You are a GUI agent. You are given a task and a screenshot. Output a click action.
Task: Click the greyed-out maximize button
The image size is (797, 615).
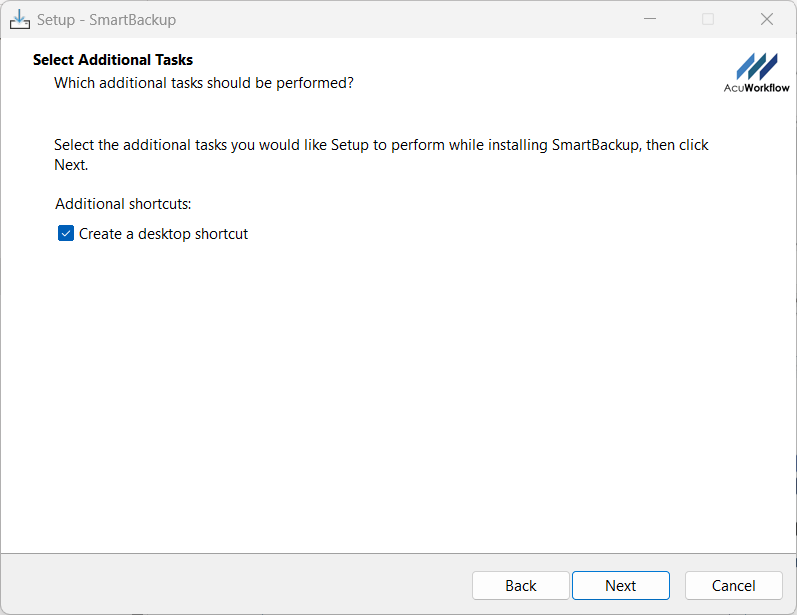(x=708, y=19)
